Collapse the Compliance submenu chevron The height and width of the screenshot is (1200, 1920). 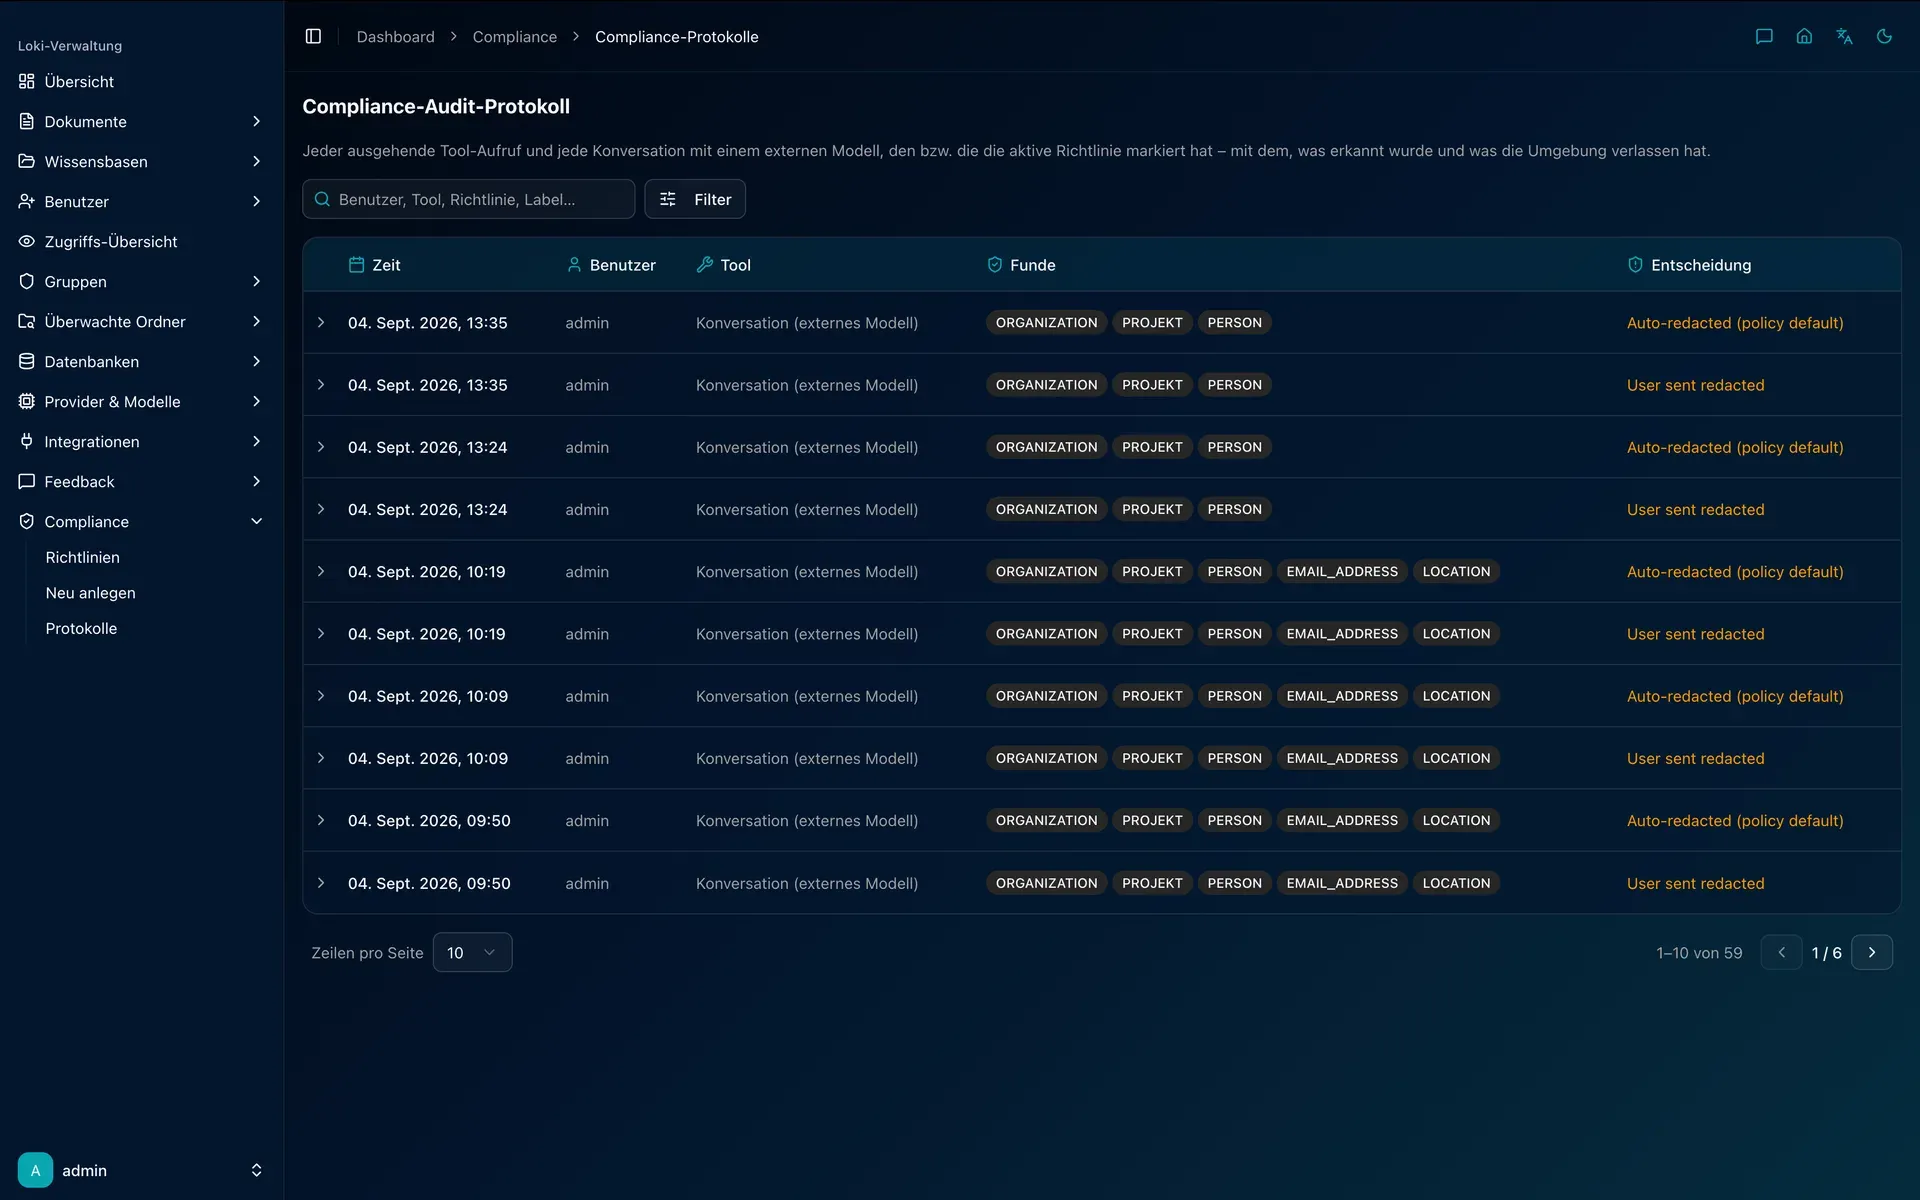point(256,521)
